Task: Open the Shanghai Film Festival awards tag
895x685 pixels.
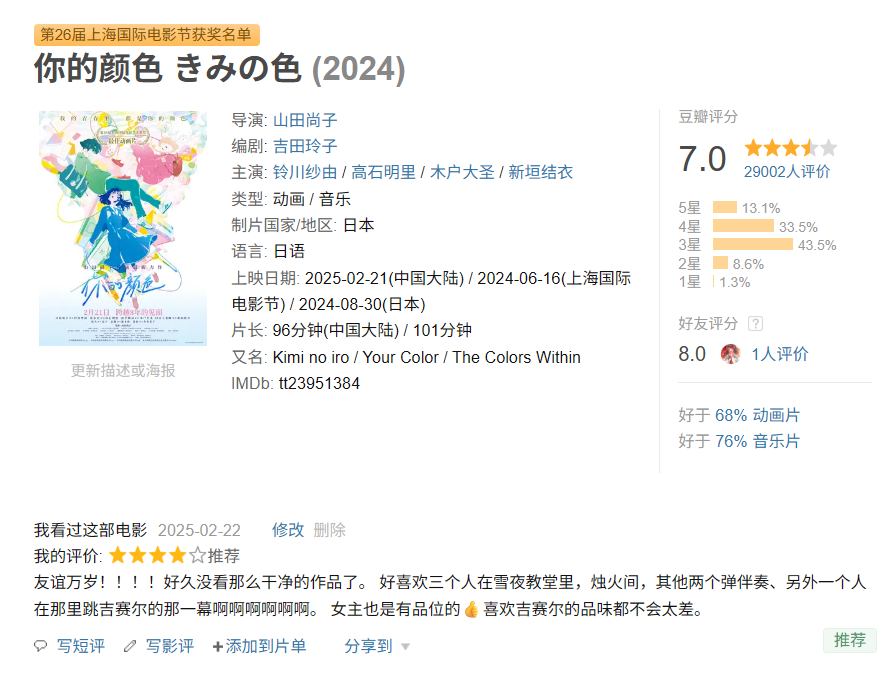Action: pos(146,35)
